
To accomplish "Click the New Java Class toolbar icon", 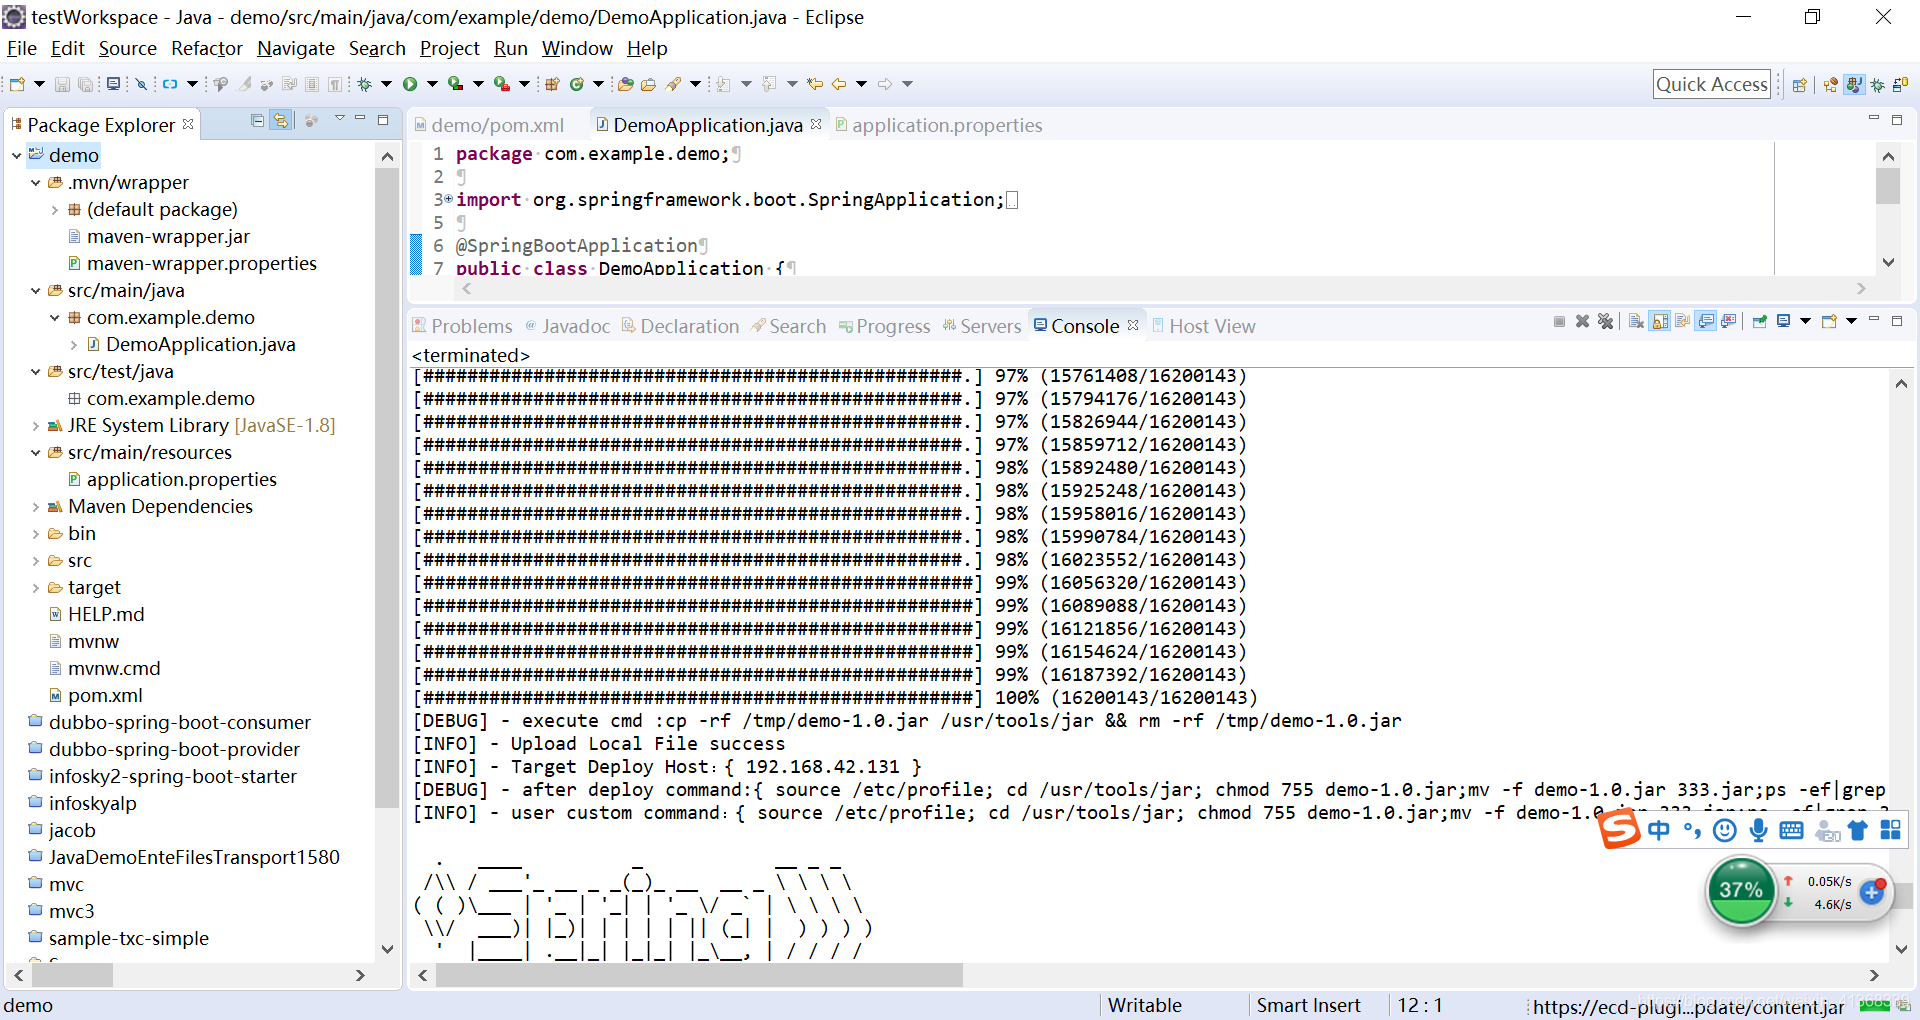I will 577,84.
